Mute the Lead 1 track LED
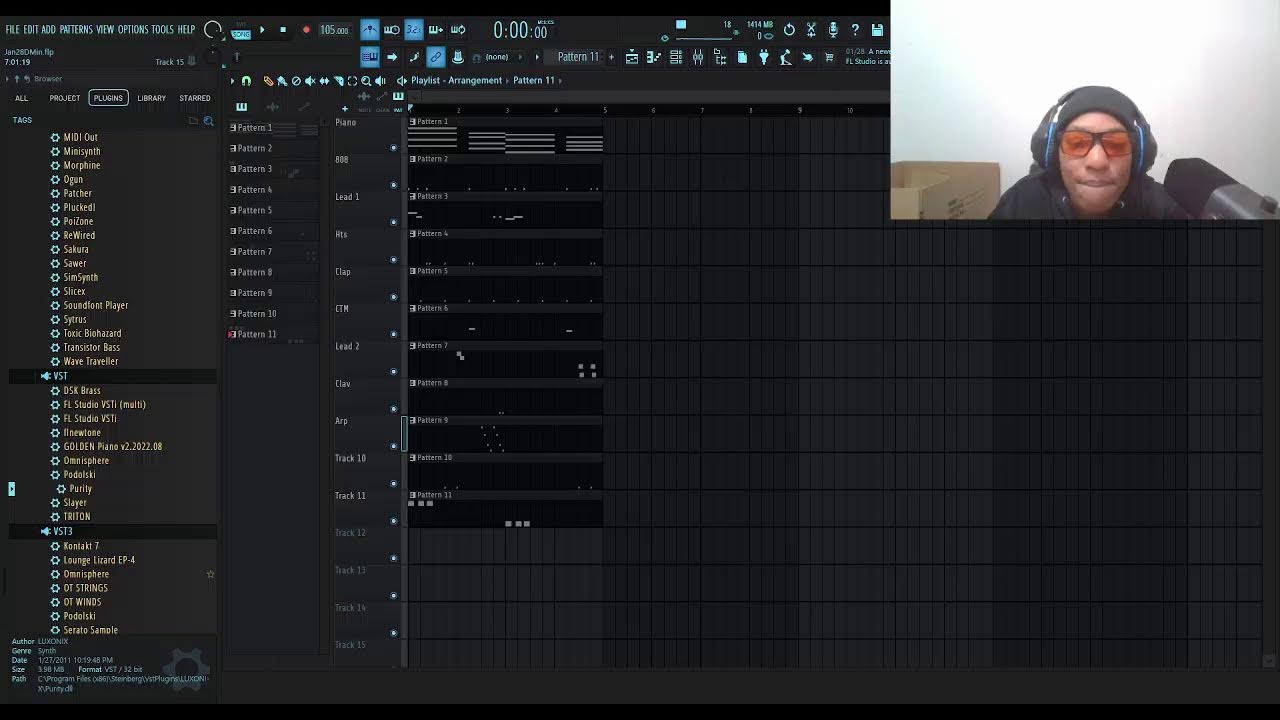 (393, 222)
